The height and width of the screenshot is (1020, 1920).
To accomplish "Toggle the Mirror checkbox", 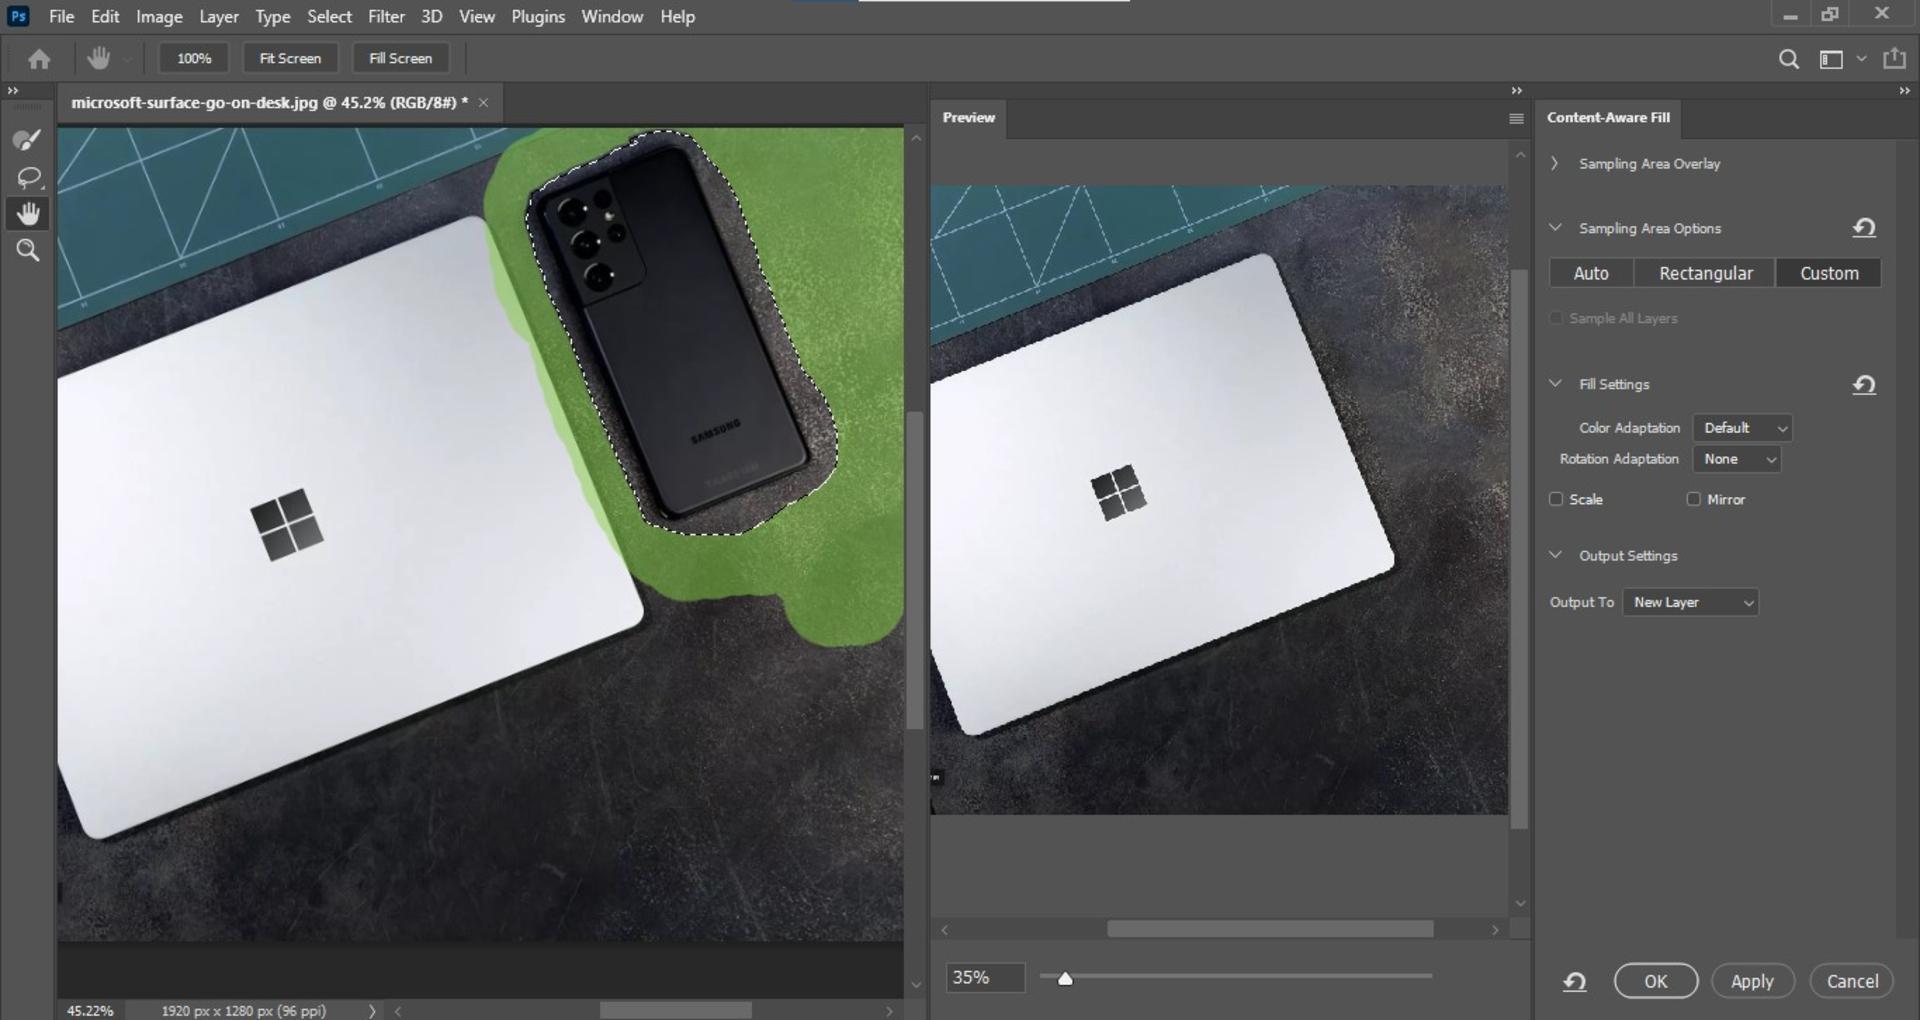I will point(1693,499).
